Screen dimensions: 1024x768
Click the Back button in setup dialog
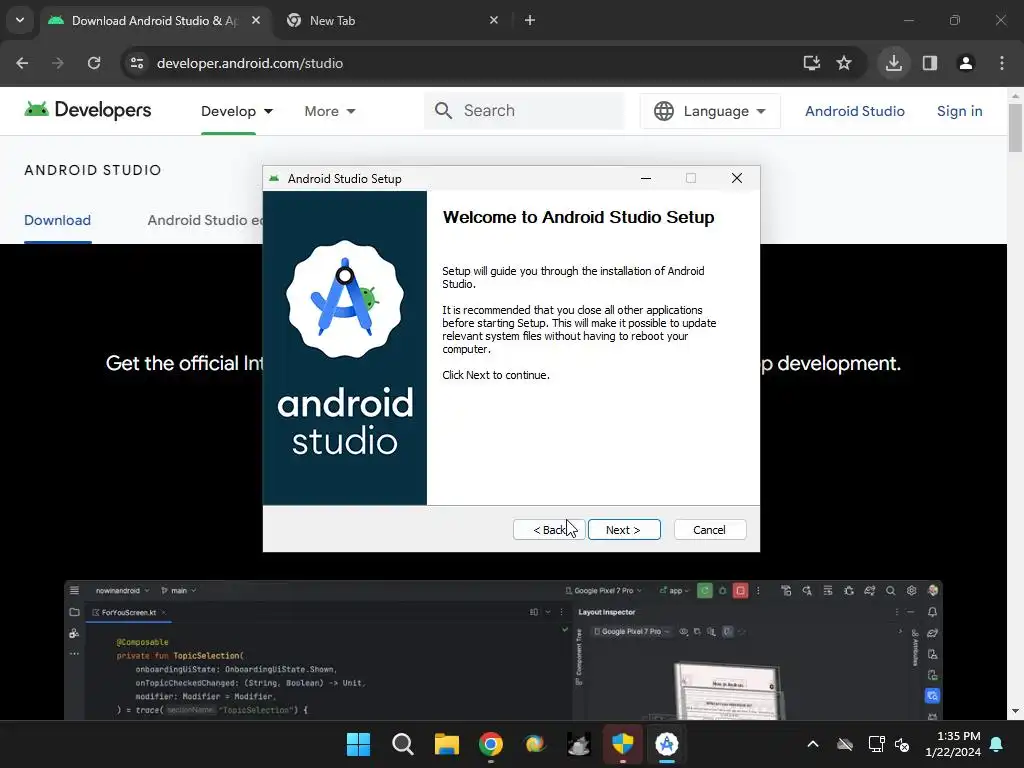(549, 530)
